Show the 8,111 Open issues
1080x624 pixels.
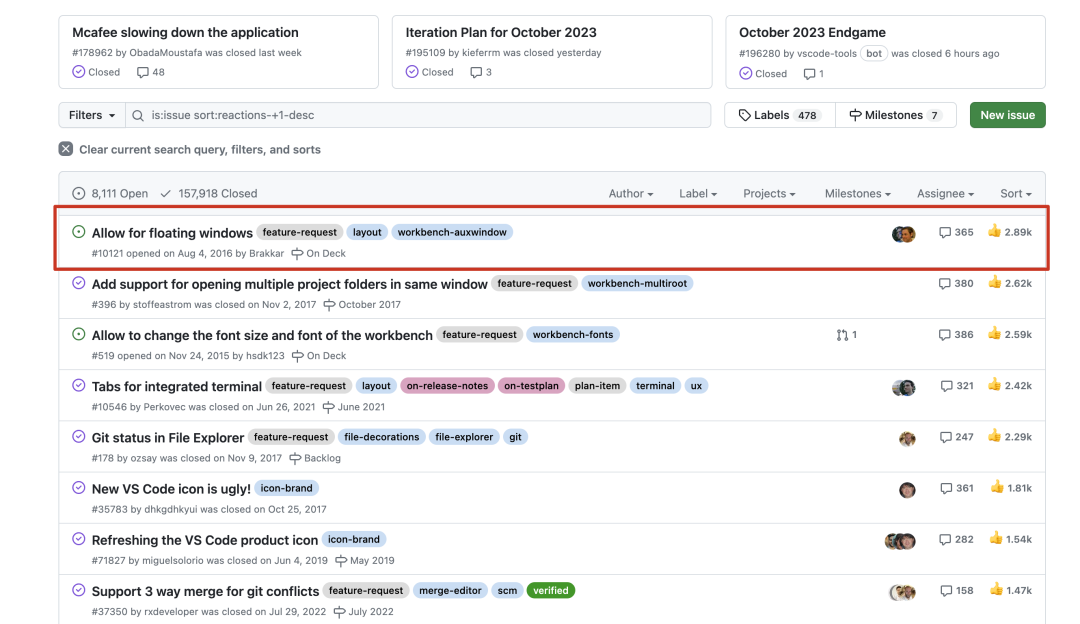pos(110,194)
